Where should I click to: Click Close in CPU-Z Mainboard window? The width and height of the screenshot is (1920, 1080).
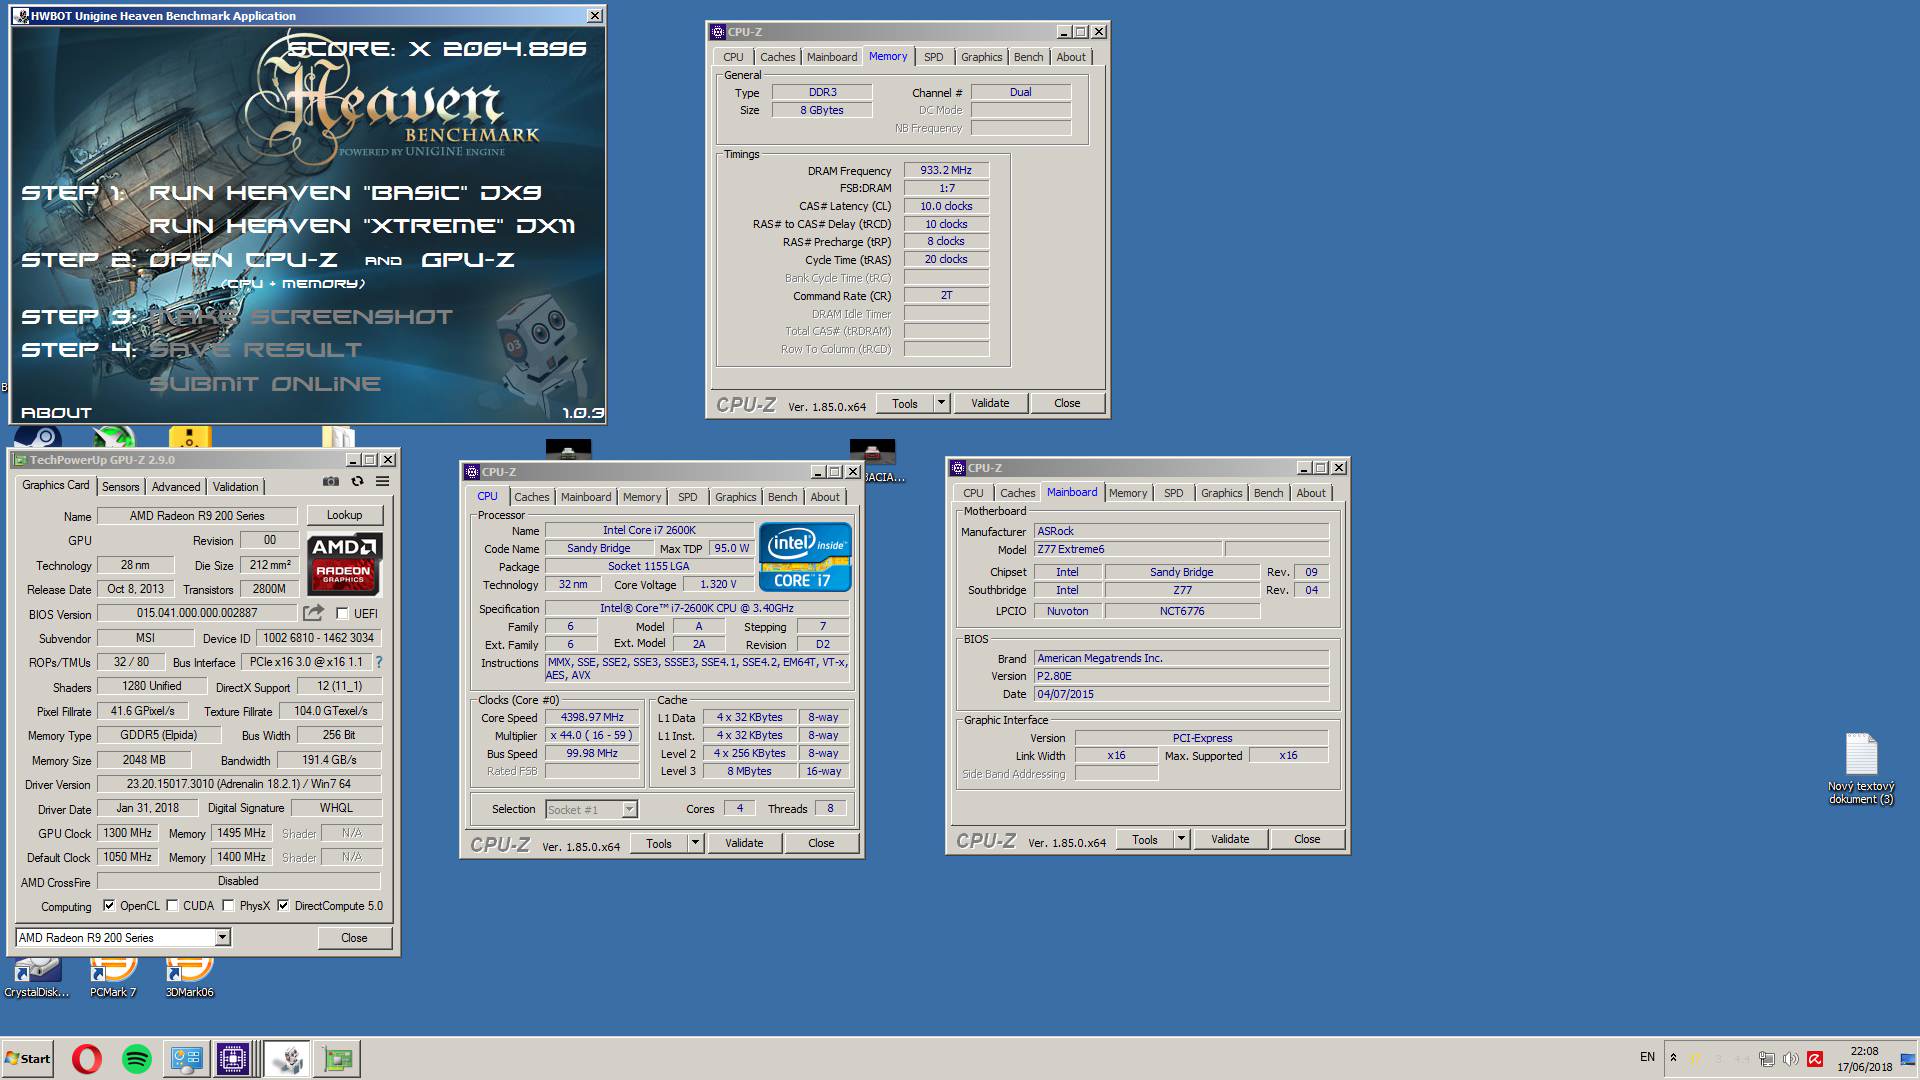coord(1307,839)
